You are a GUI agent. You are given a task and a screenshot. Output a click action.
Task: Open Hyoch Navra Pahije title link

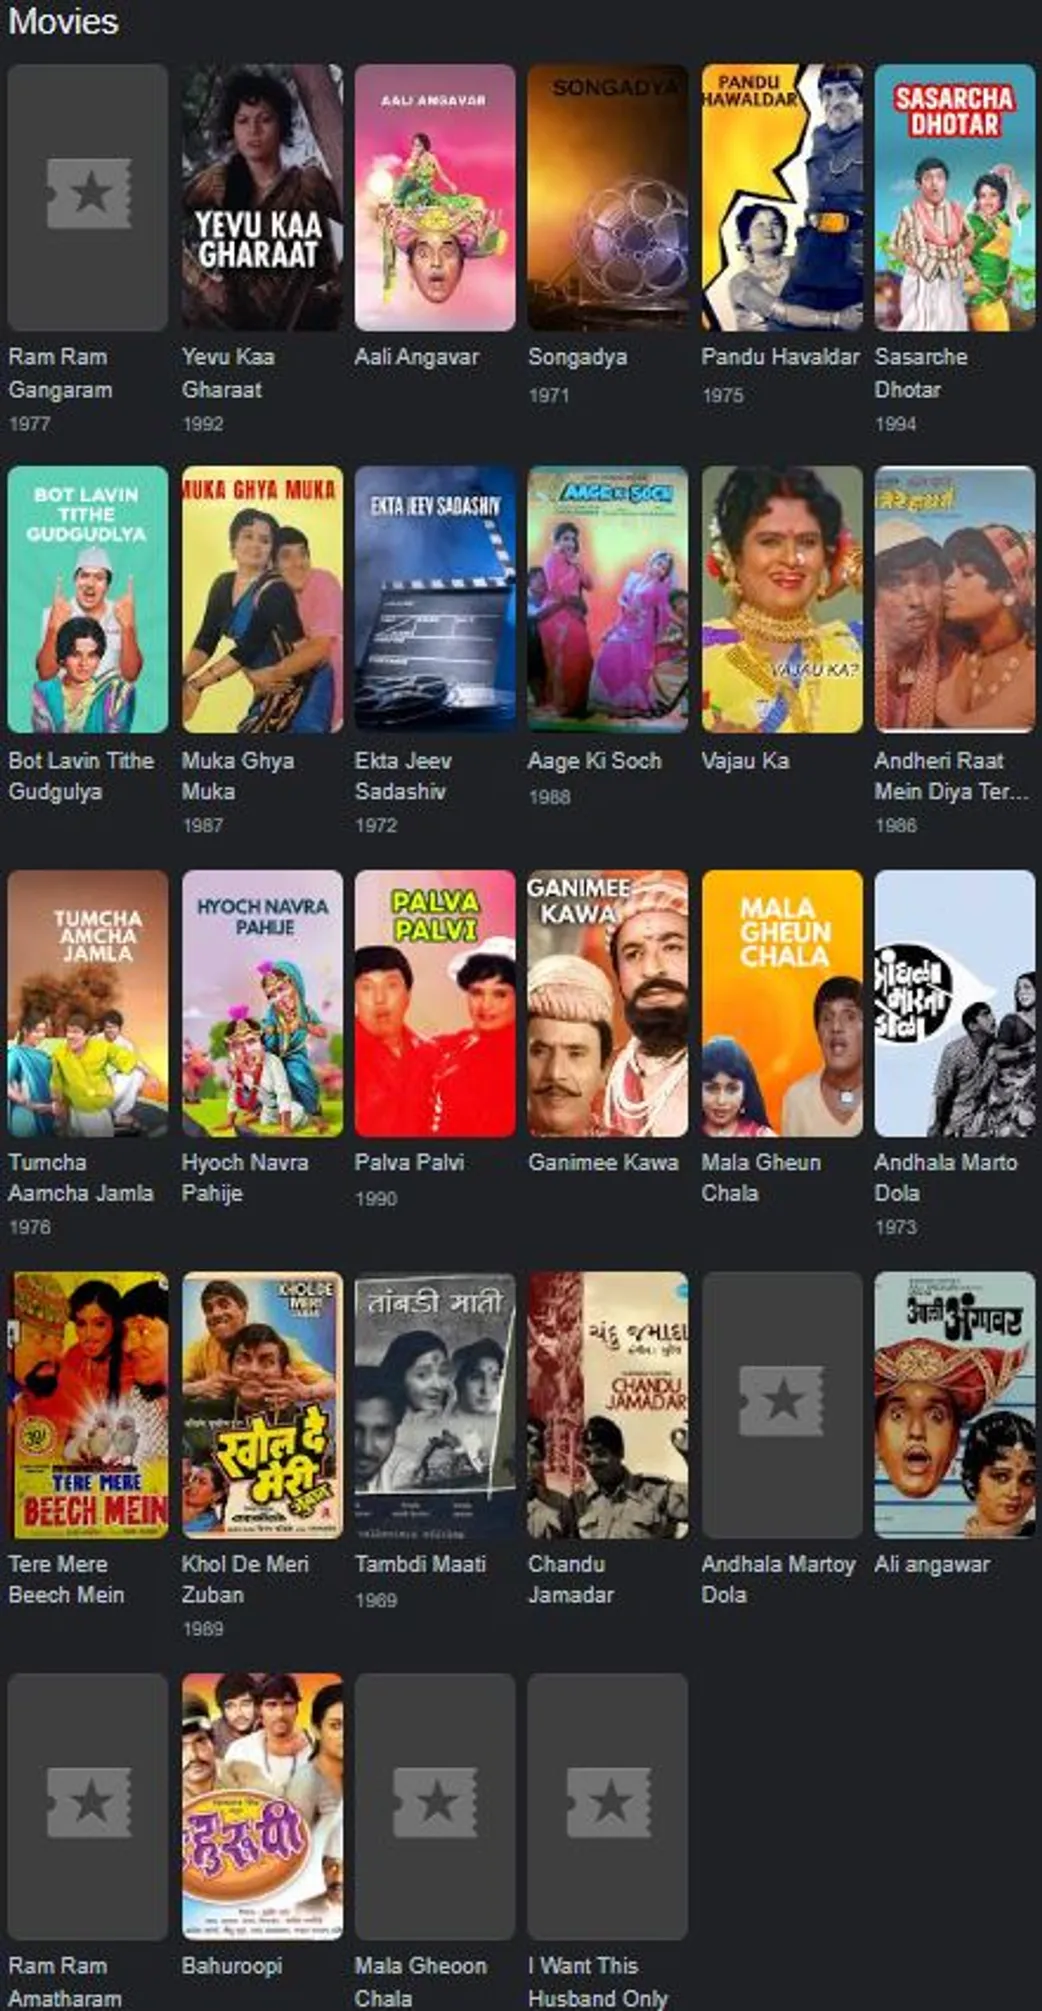coord(245,1178)
